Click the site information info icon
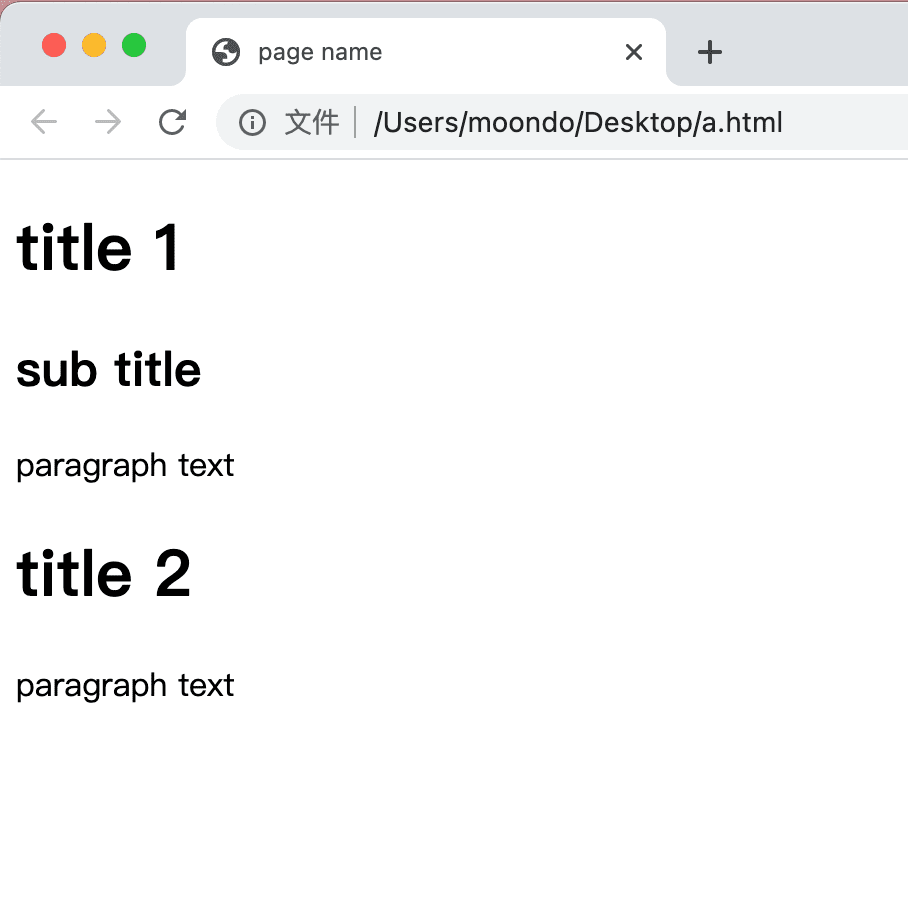The height and width of the screenshot is (924, 908). pyautogui.click(x=251, y=122)
